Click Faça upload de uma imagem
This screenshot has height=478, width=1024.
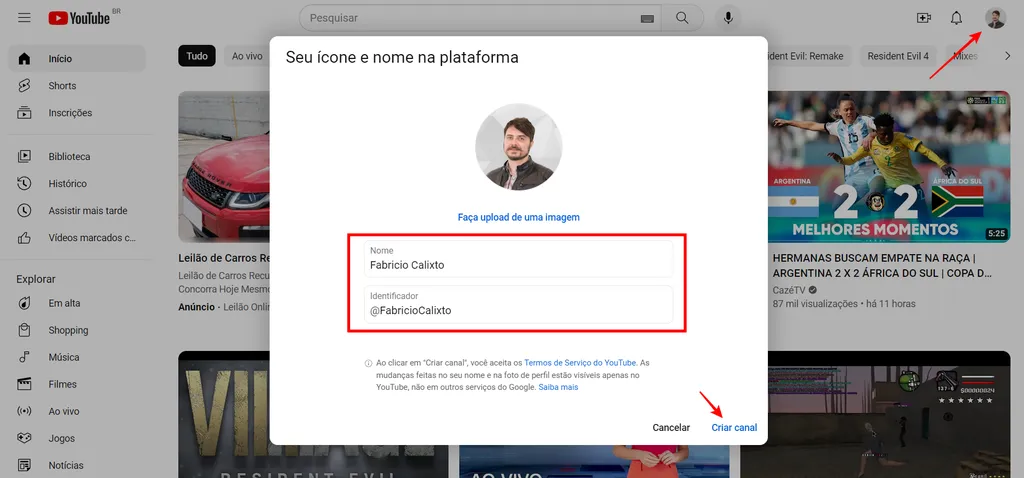519,217
